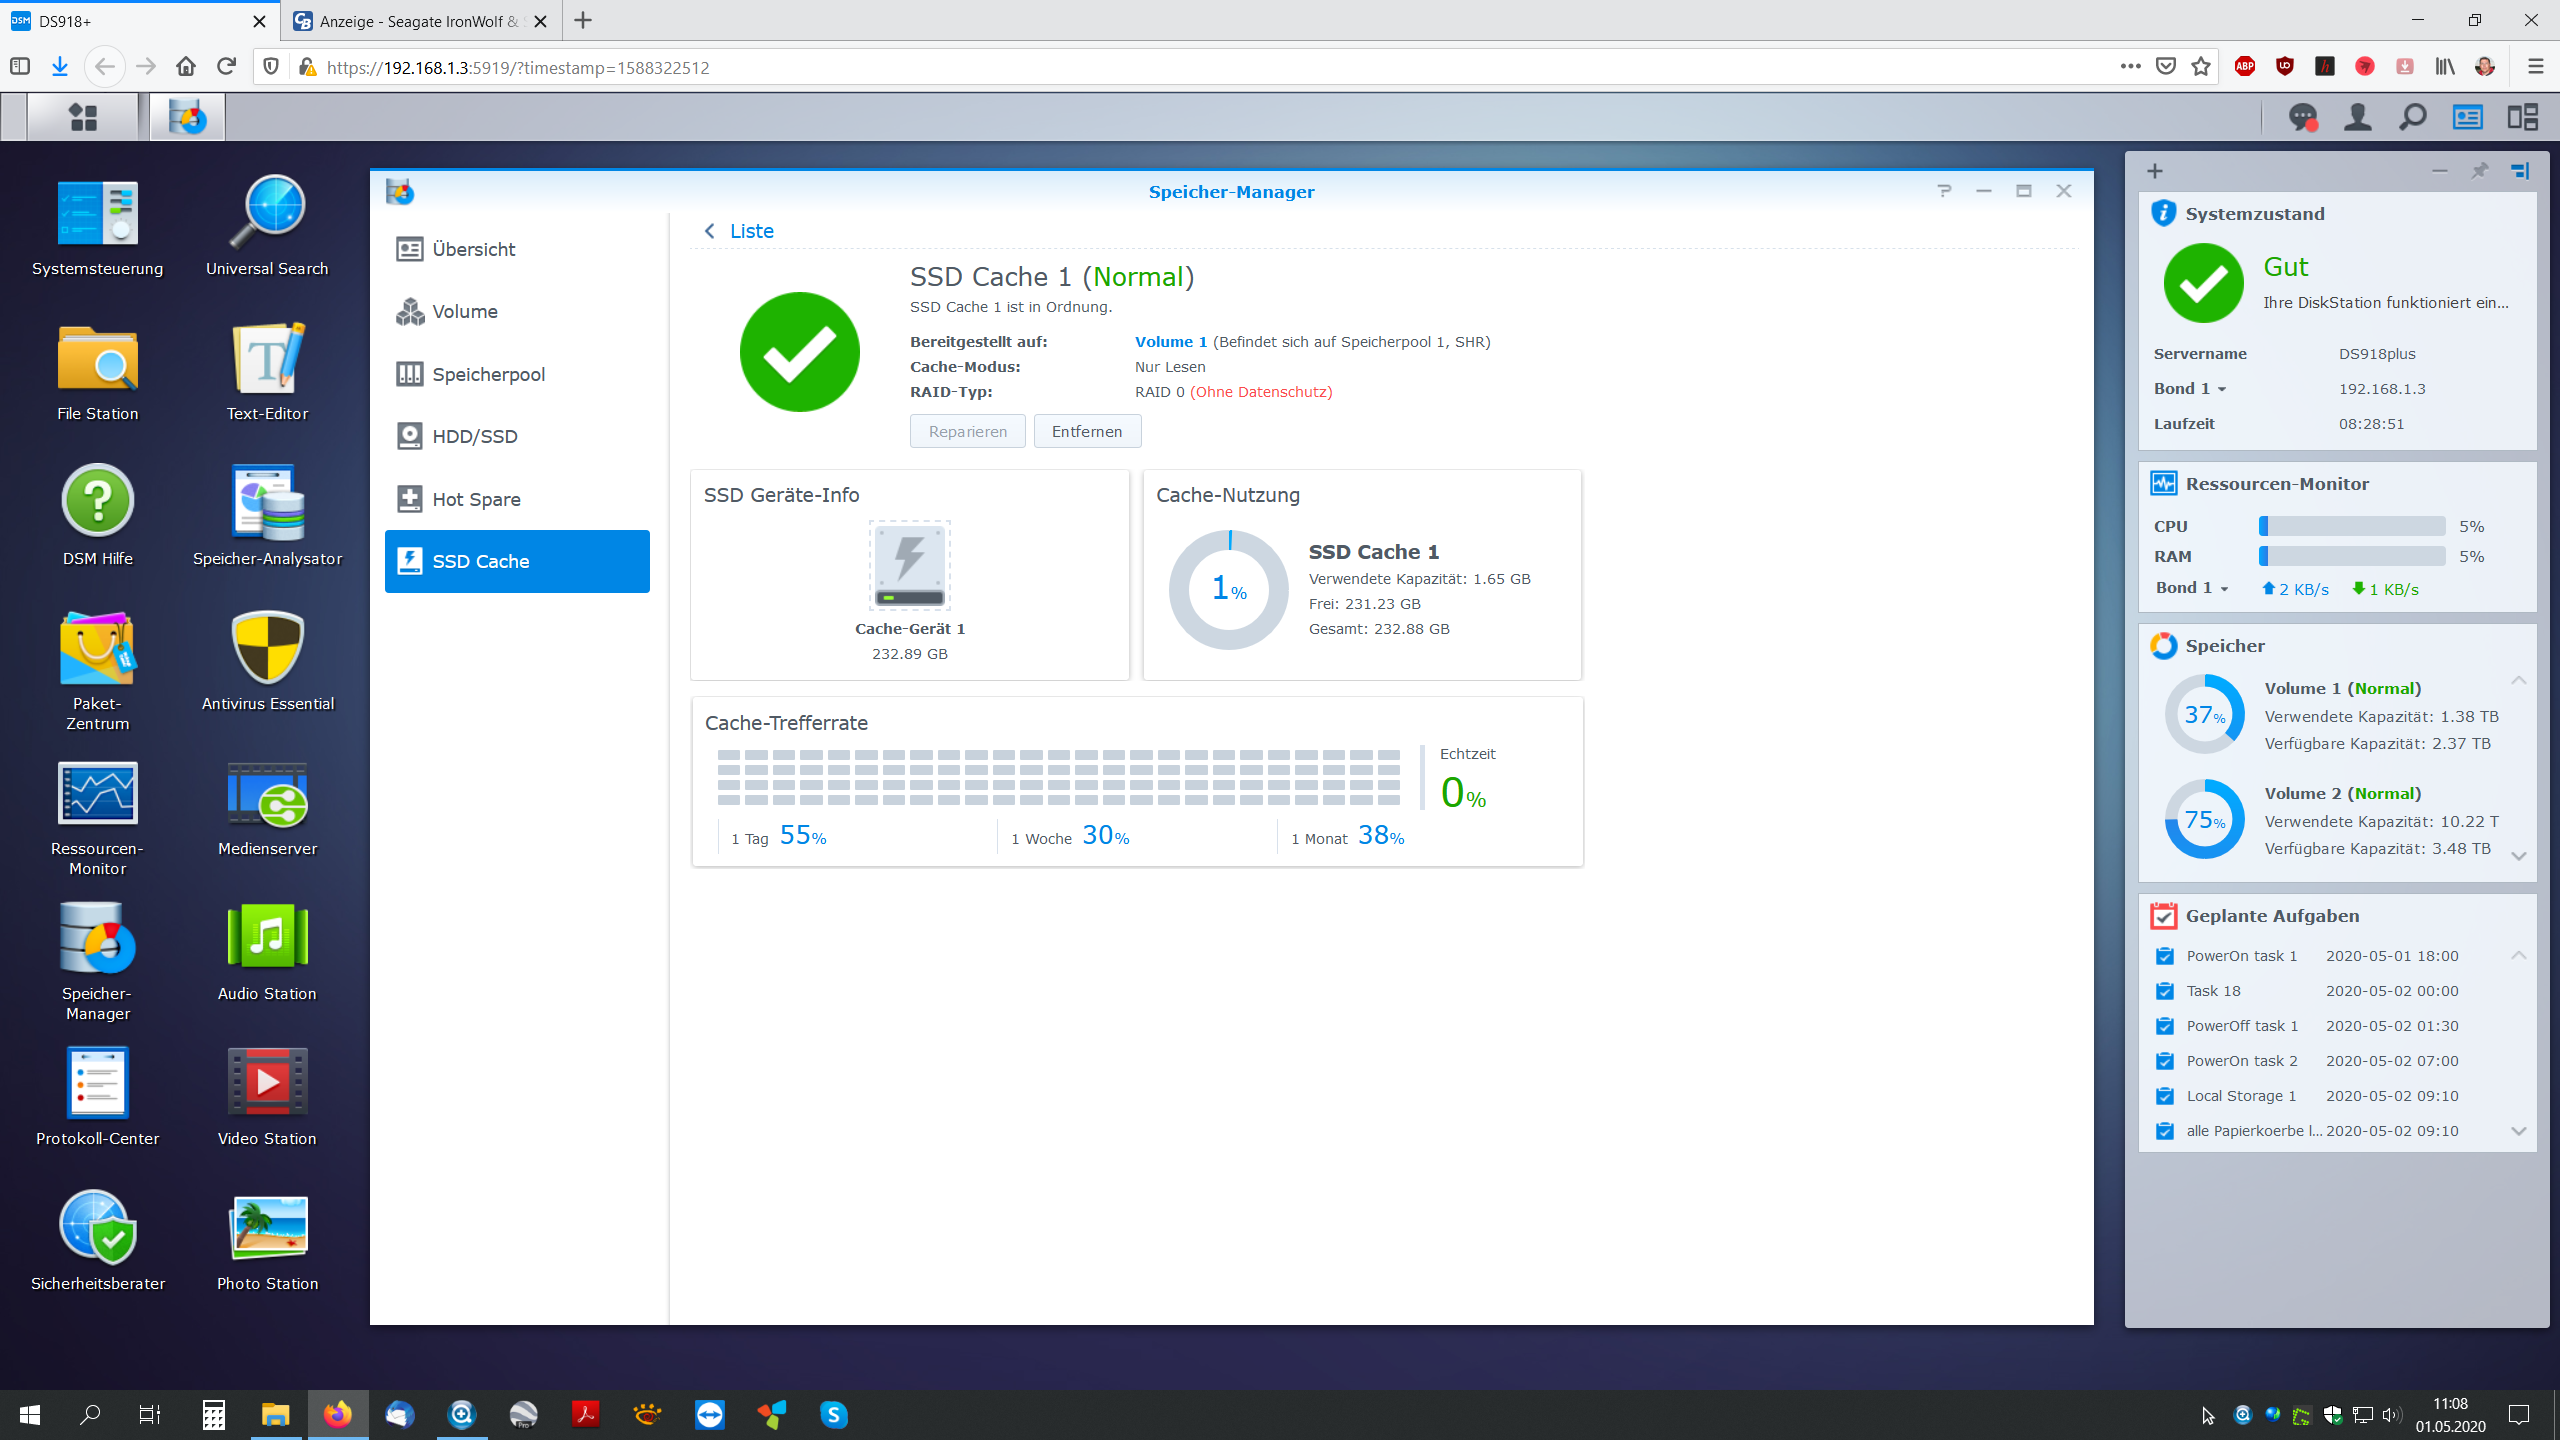
Task: Open the DSM search magnifier icon
Action: [x=2412, y=118]
